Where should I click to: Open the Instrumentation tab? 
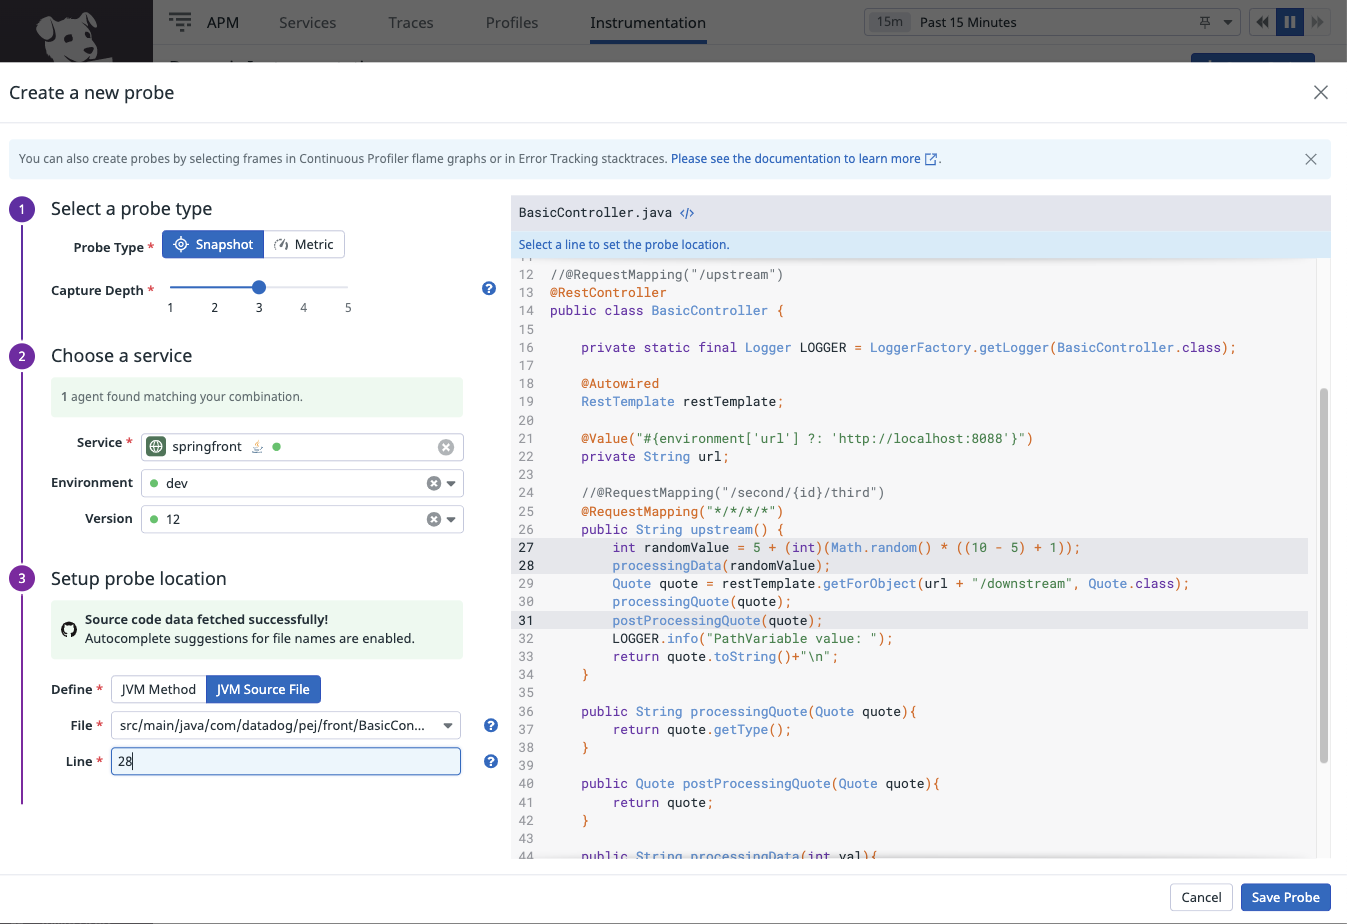pos(648,22)
